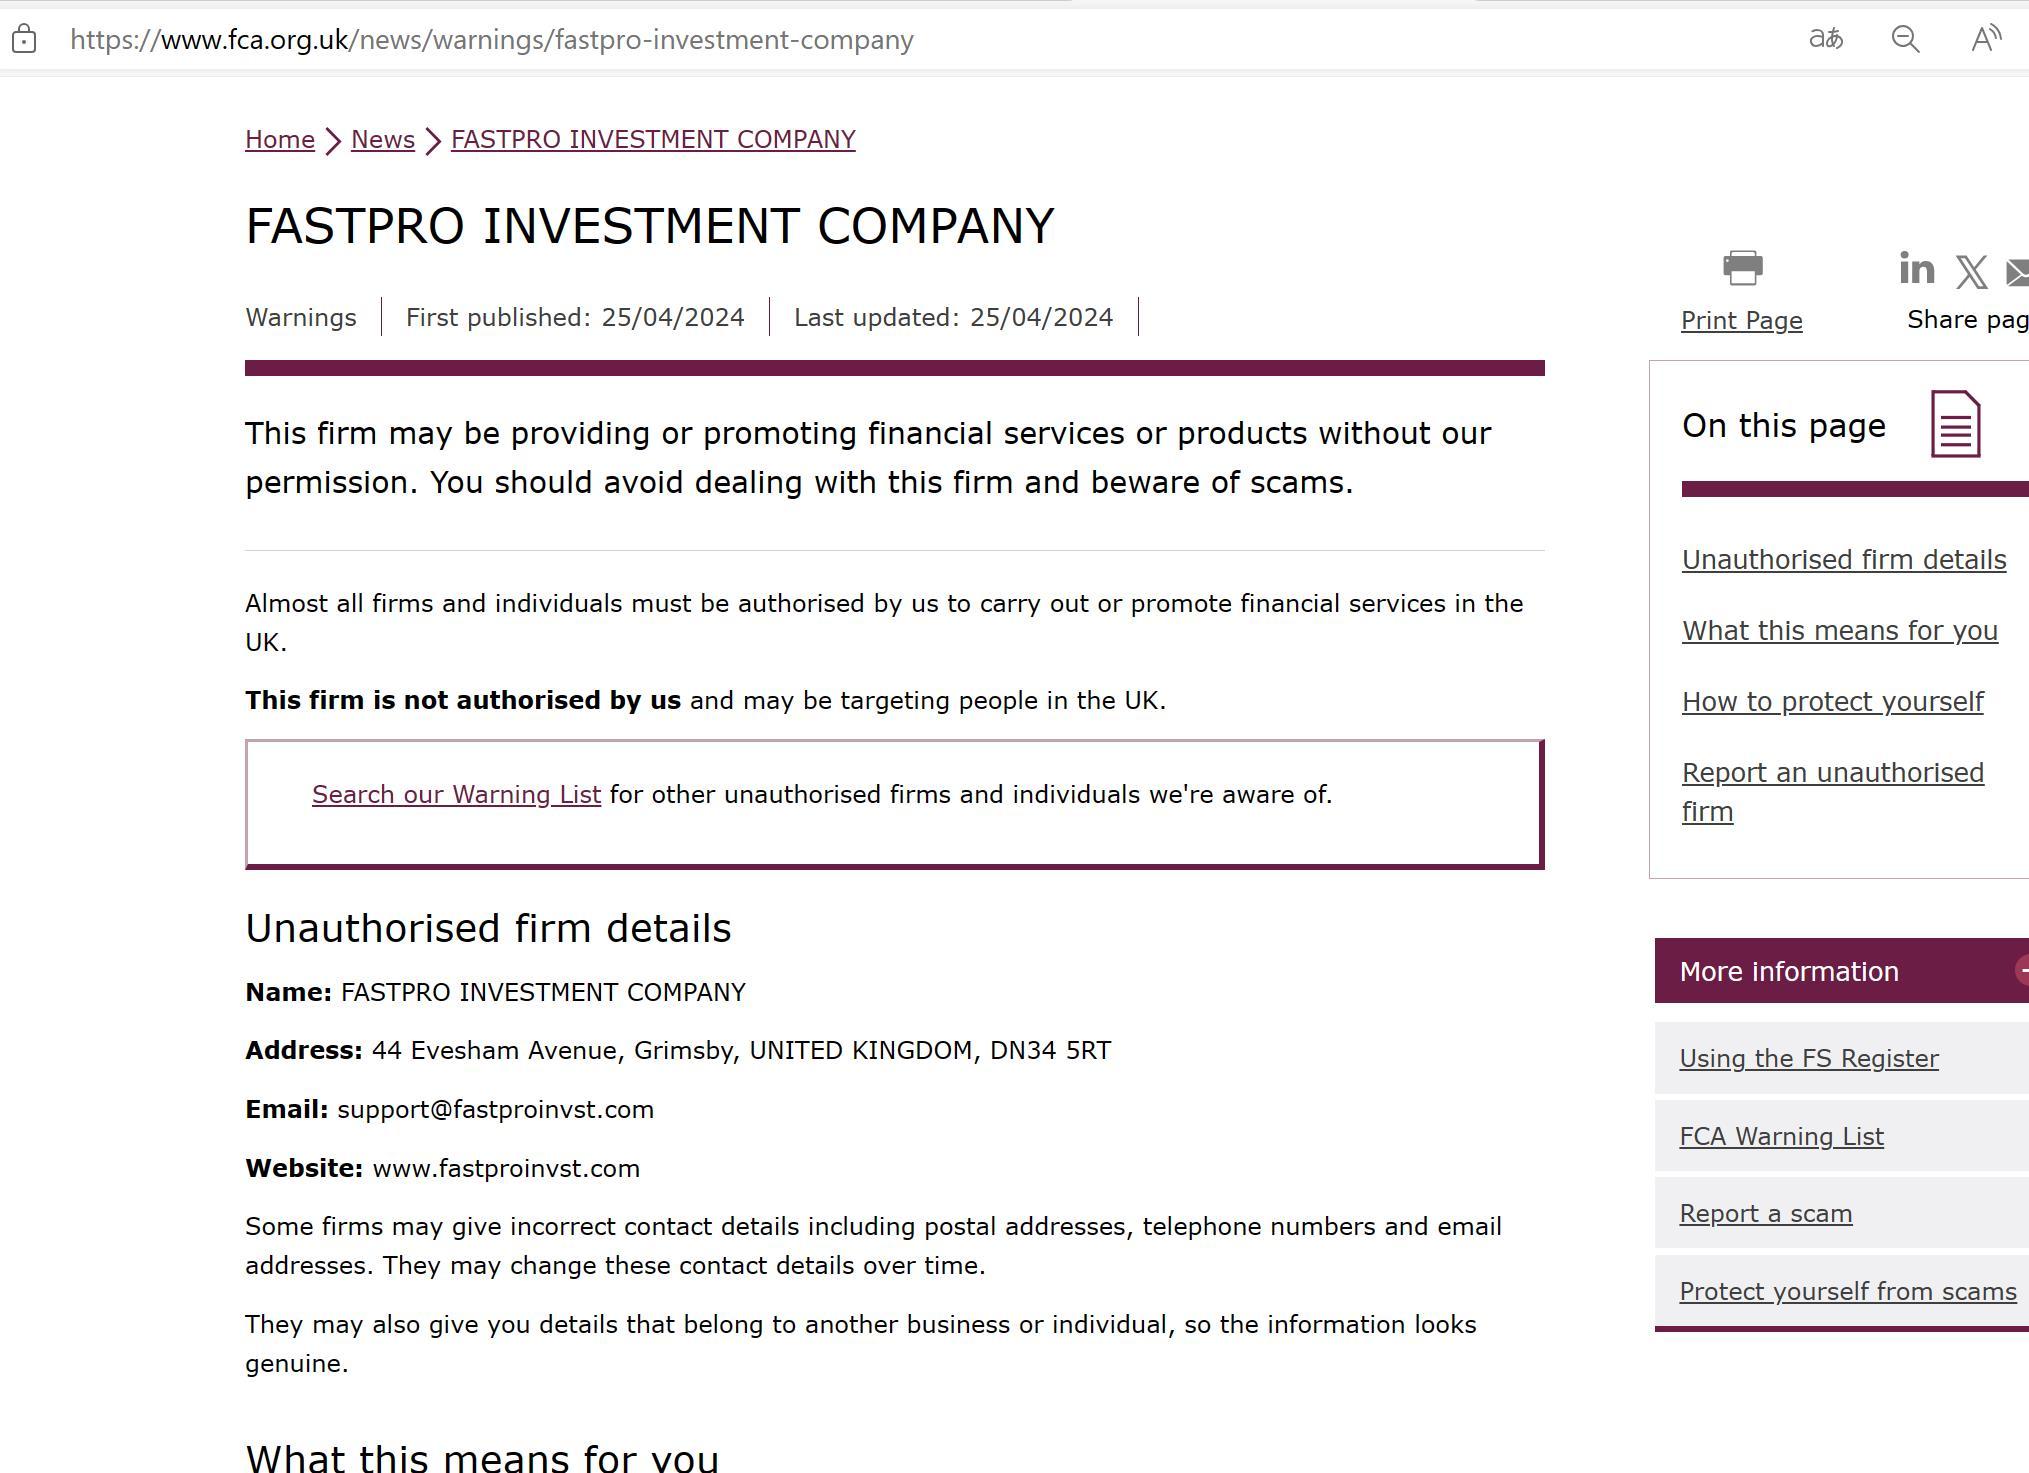Open How to protect yourself link
Viewport: 2029px width, 1473px height.
click(1832, 702)
